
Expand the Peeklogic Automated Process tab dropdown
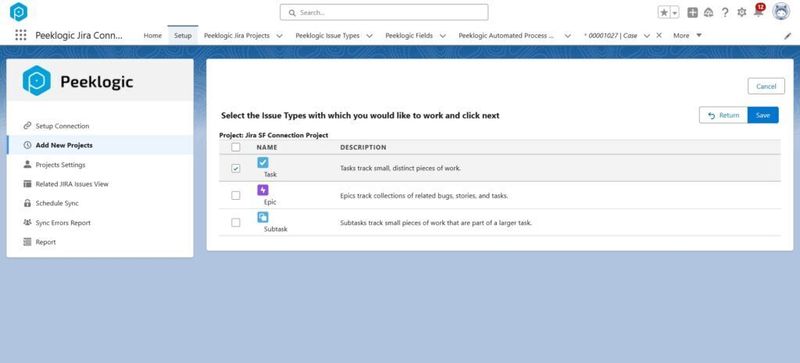(567, 36)
